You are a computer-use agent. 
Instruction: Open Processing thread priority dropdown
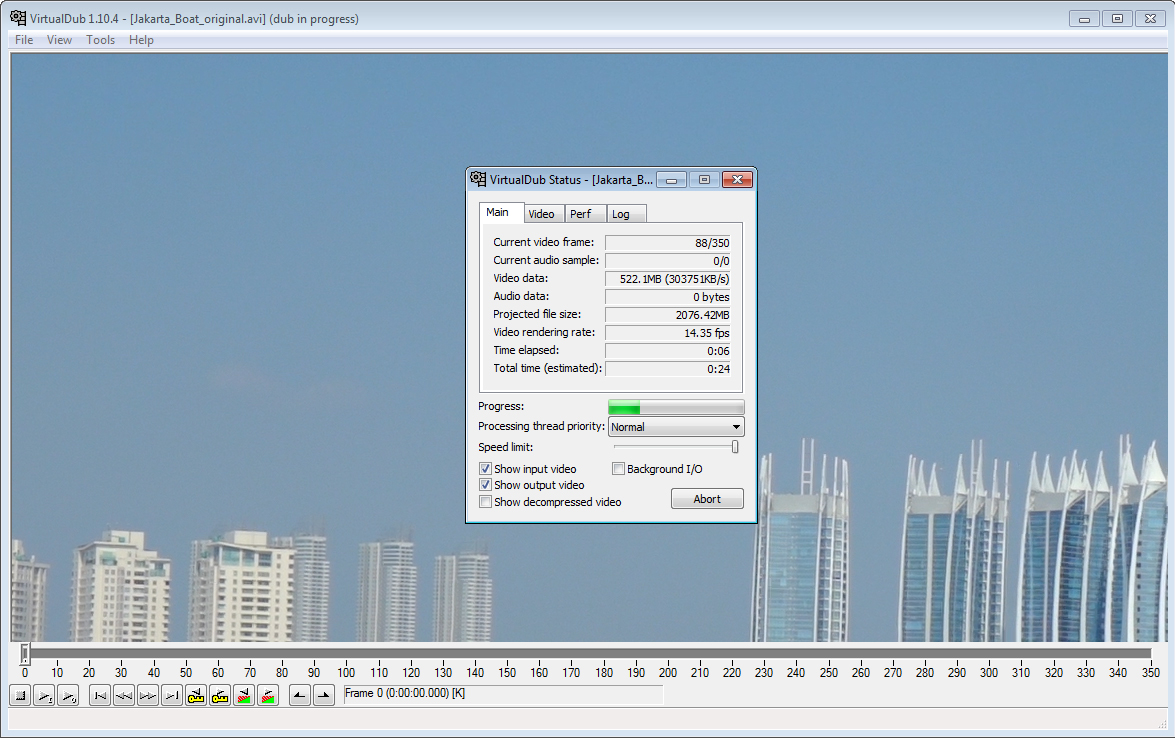pos(676,426)
